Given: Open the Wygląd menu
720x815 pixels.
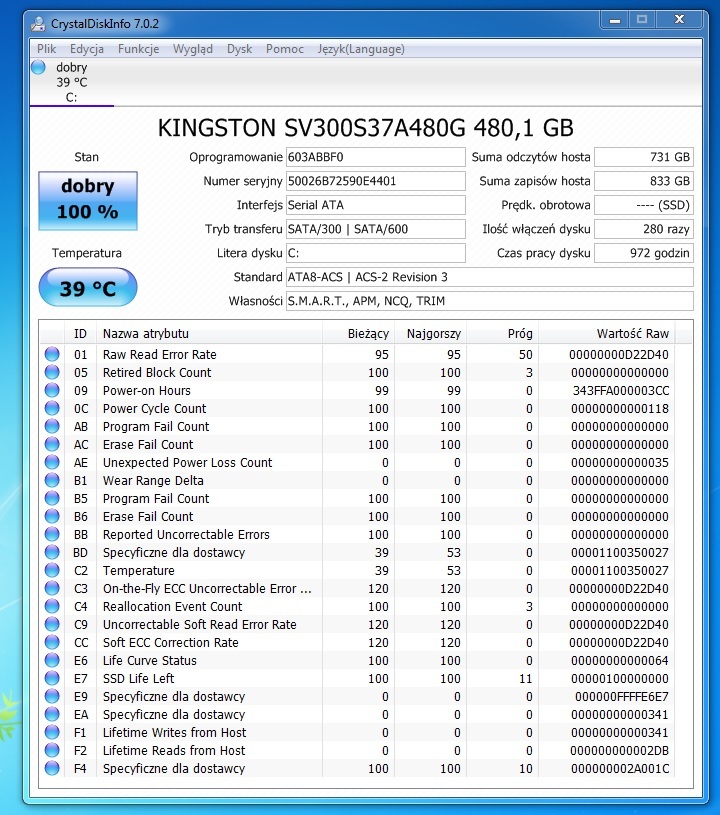Looking at the screenshot, I should point(193,49).
